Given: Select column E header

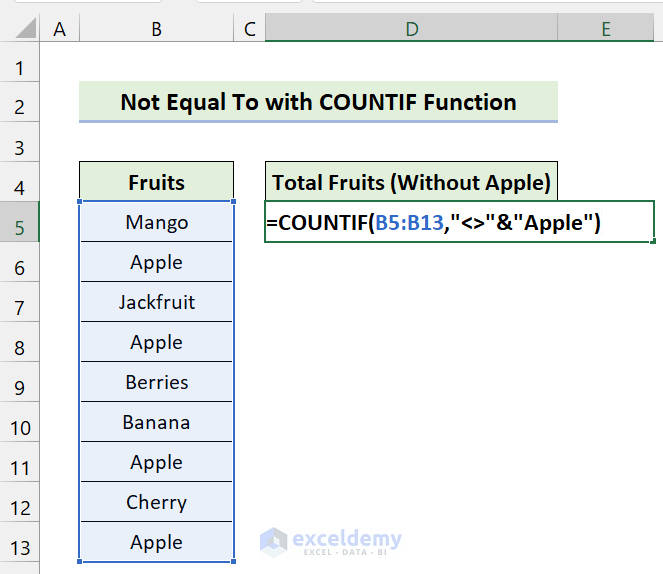Looking at the screenshot, I should click(x=606, y=30).
